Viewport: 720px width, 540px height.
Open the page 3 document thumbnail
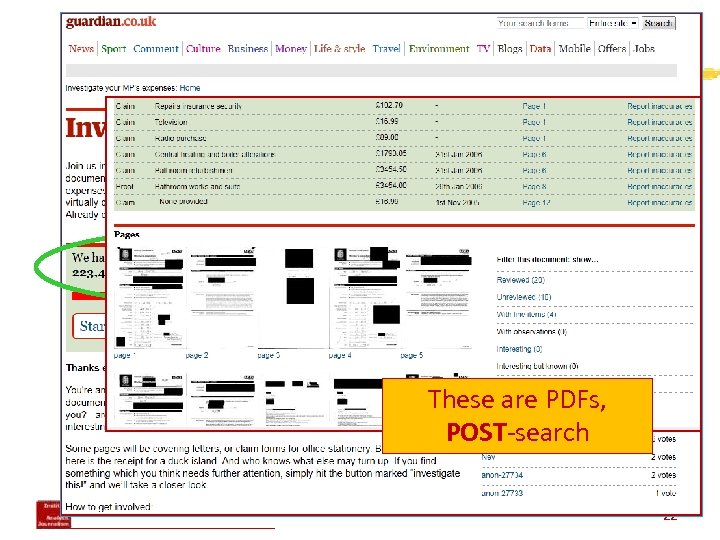pyautogui.click(x=293, y=298)
